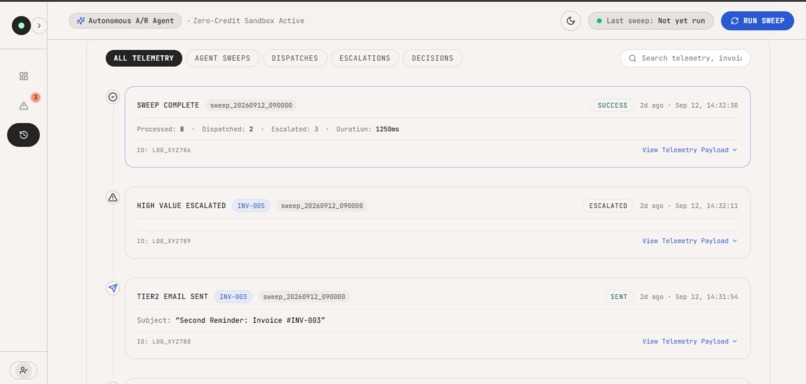This screenshot has height=384, width=806.
Task: Click the sweep_20260912_090000 tag on Sweep Complete
Action: coord(251,105)
